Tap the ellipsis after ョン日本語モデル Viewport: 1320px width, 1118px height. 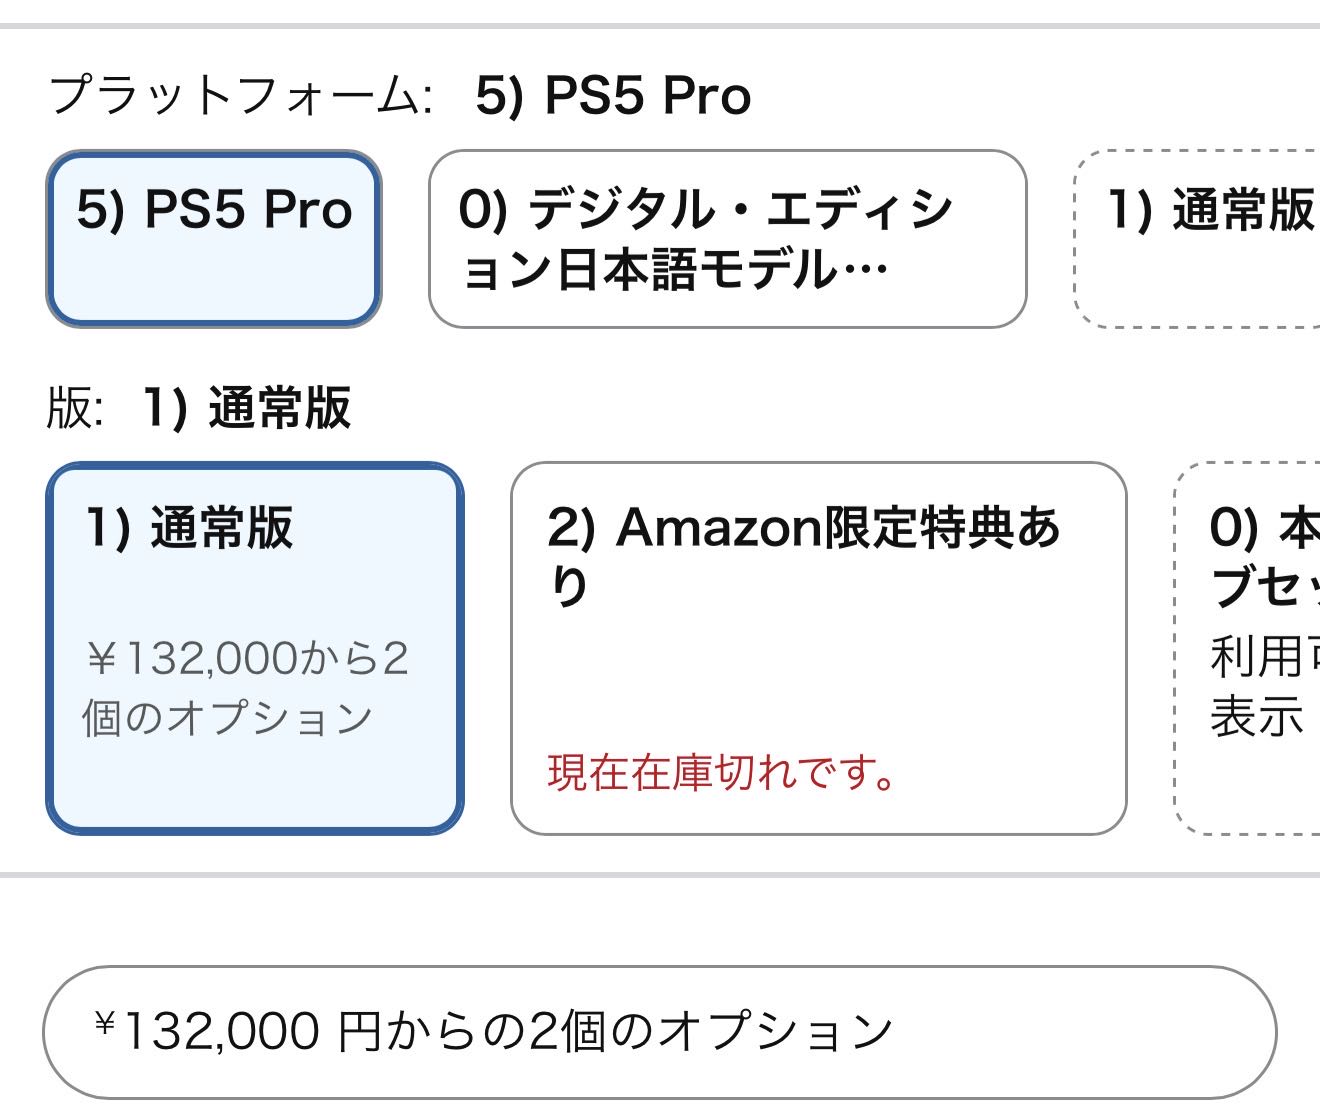865,270
